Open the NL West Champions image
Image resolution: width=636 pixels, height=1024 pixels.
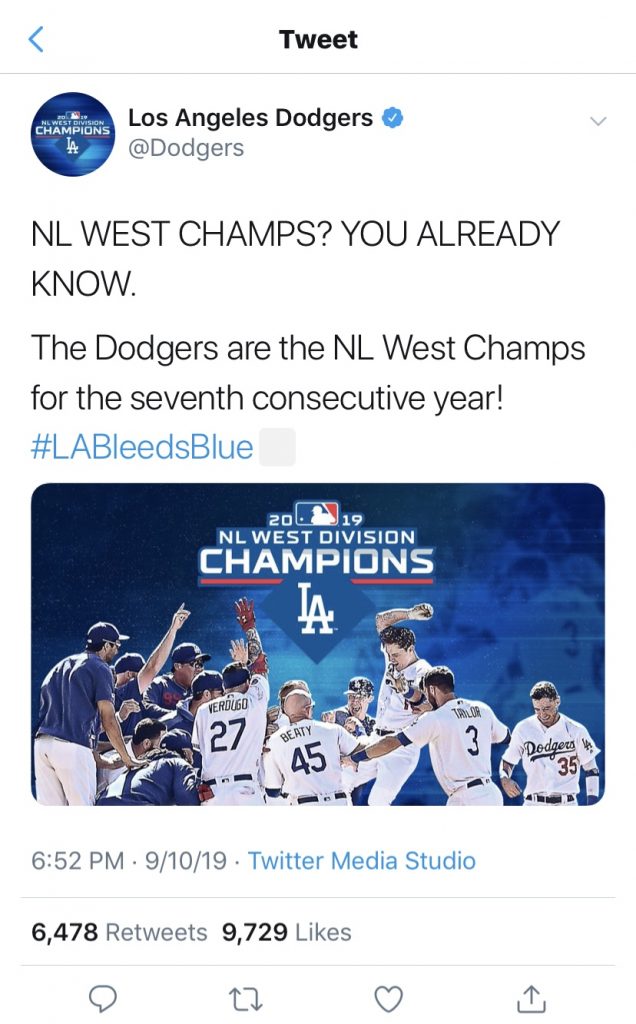click(x=318, y=644)
